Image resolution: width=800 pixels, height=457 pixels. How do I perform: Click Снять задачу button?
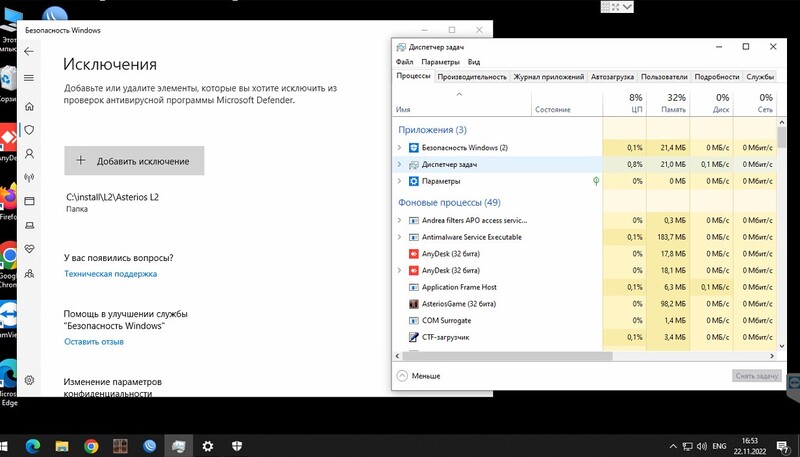point(757,376)
